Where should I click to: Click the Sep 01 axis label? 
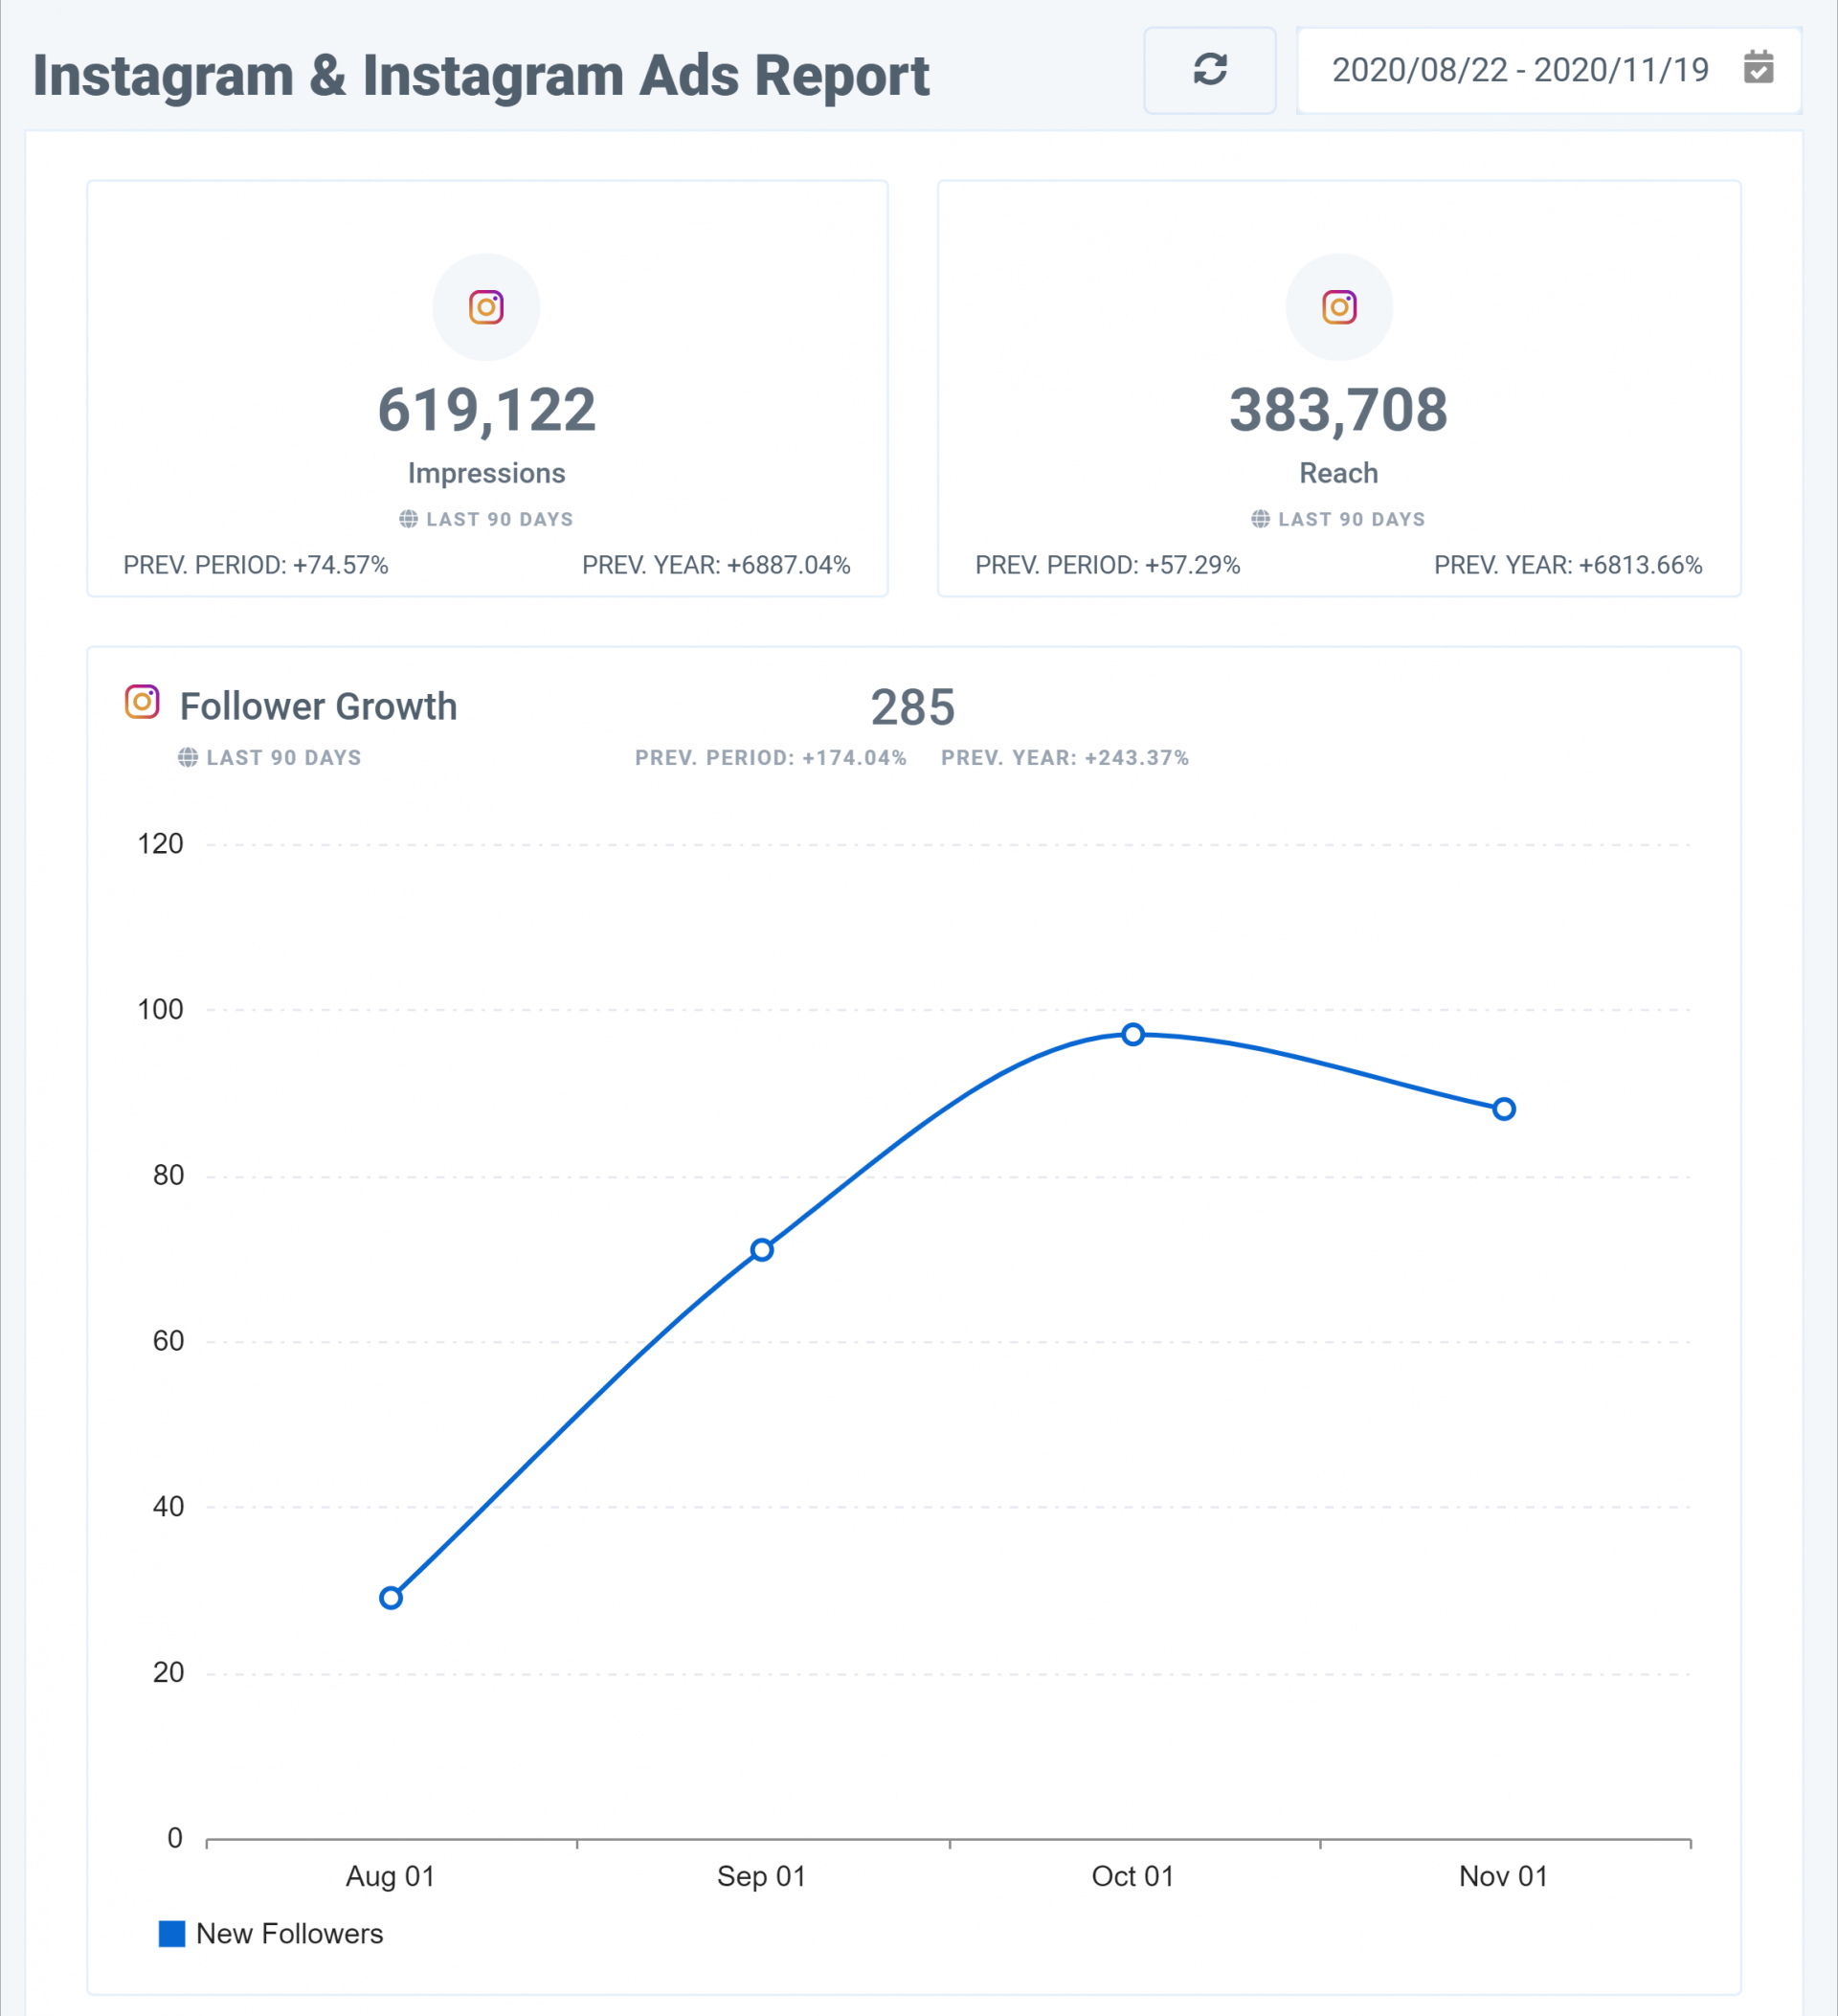pos(761,1876)
